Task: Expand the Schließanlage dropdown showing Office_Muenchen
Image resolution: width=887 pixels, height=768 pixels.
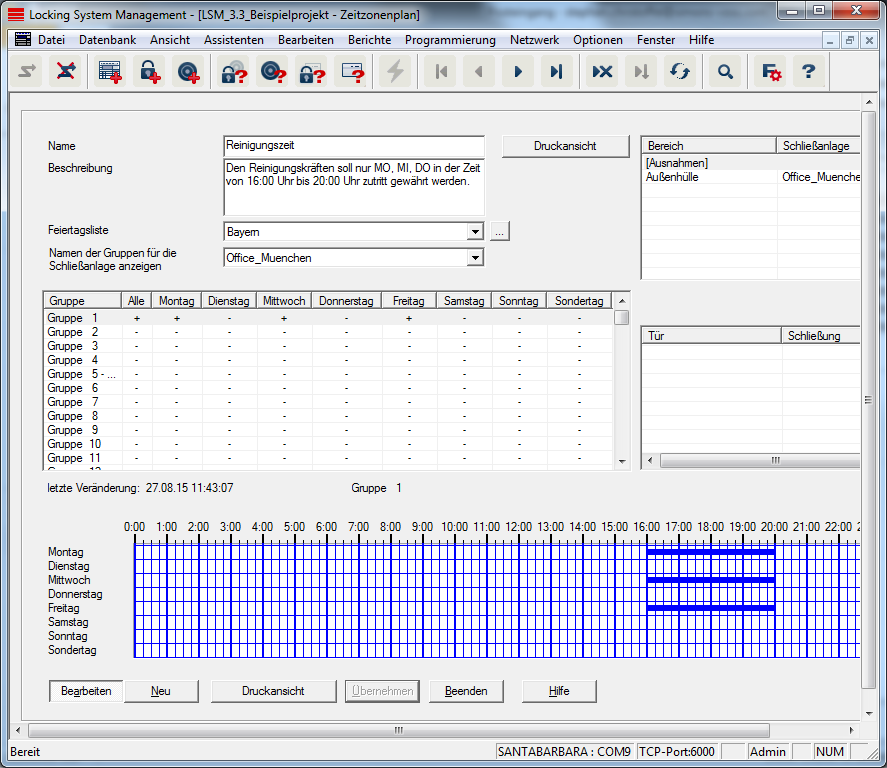Action: 474,258
